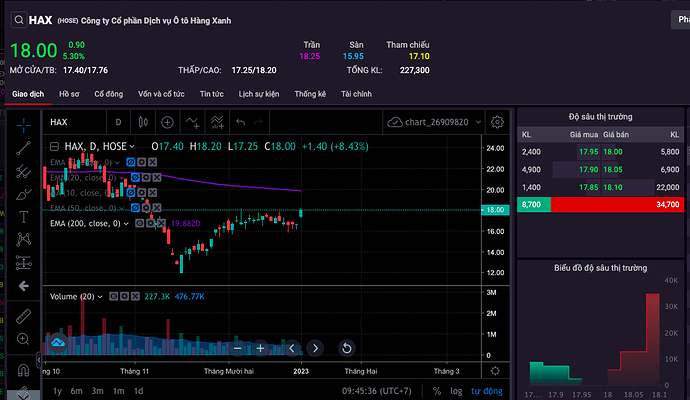The image size is (690, 400).
Task: Expand EMA (200, close, 0) options chevron
Action: 126,224
